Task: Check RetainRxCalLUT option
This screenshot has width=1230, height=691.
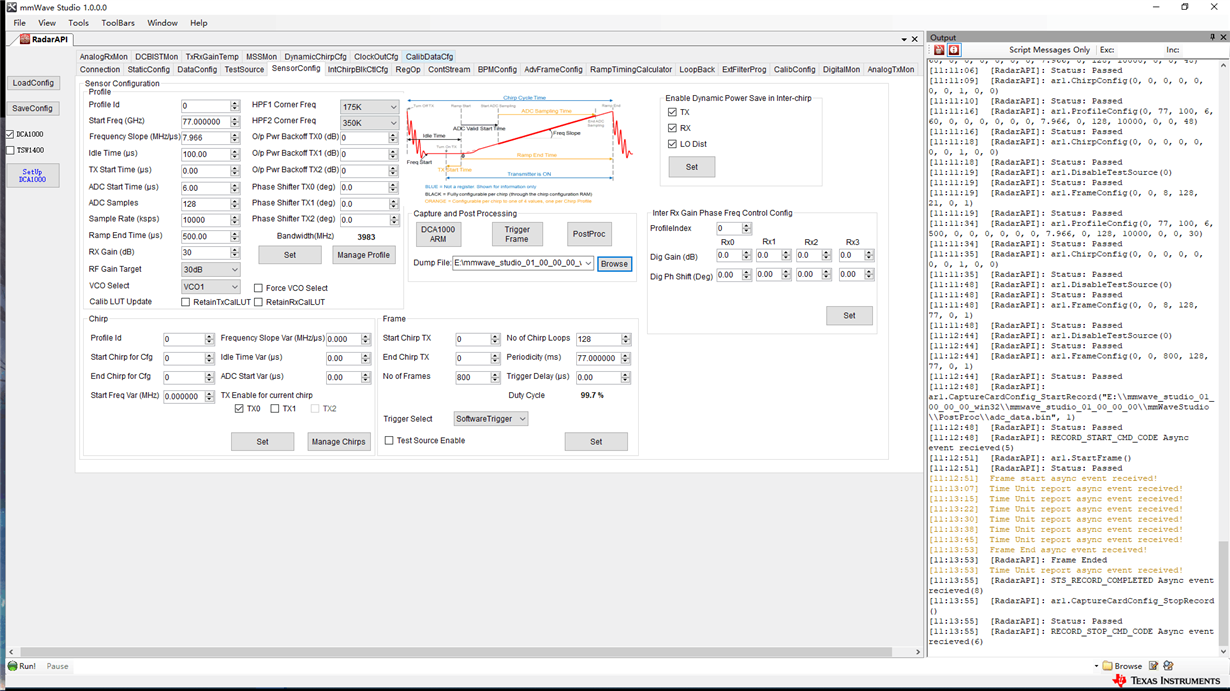Action: coord(258,302)
